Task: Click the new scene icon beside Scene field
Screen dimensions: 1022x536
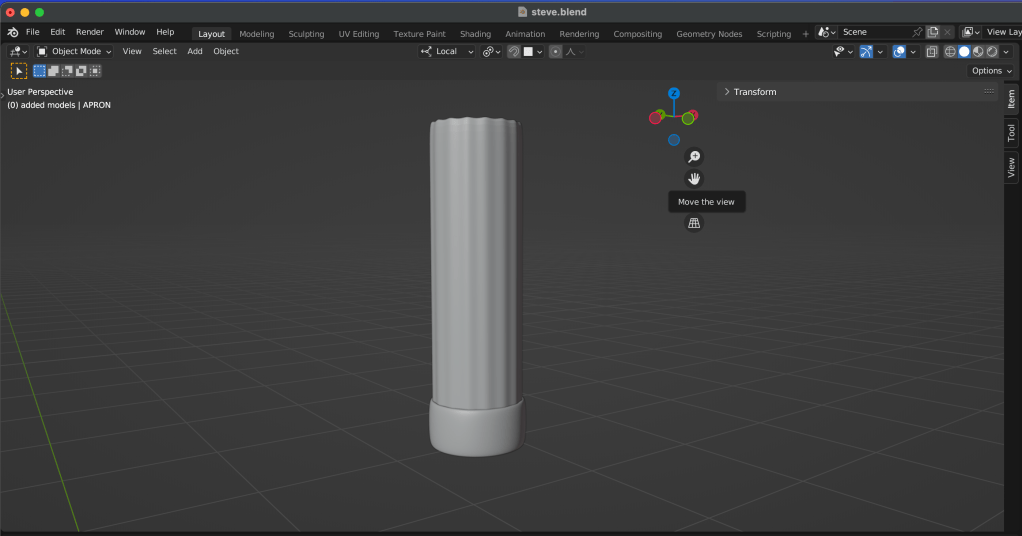Action: coord(932,33)
